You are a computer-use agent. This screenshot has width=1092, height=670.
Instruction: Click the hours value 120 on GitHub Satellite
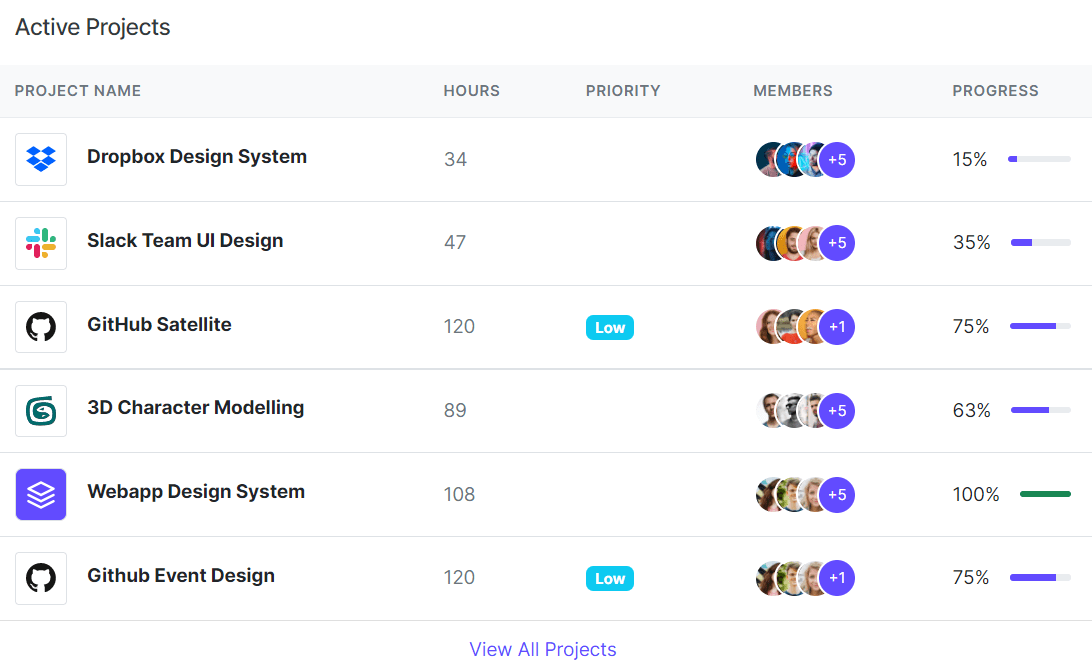(459, 326)
